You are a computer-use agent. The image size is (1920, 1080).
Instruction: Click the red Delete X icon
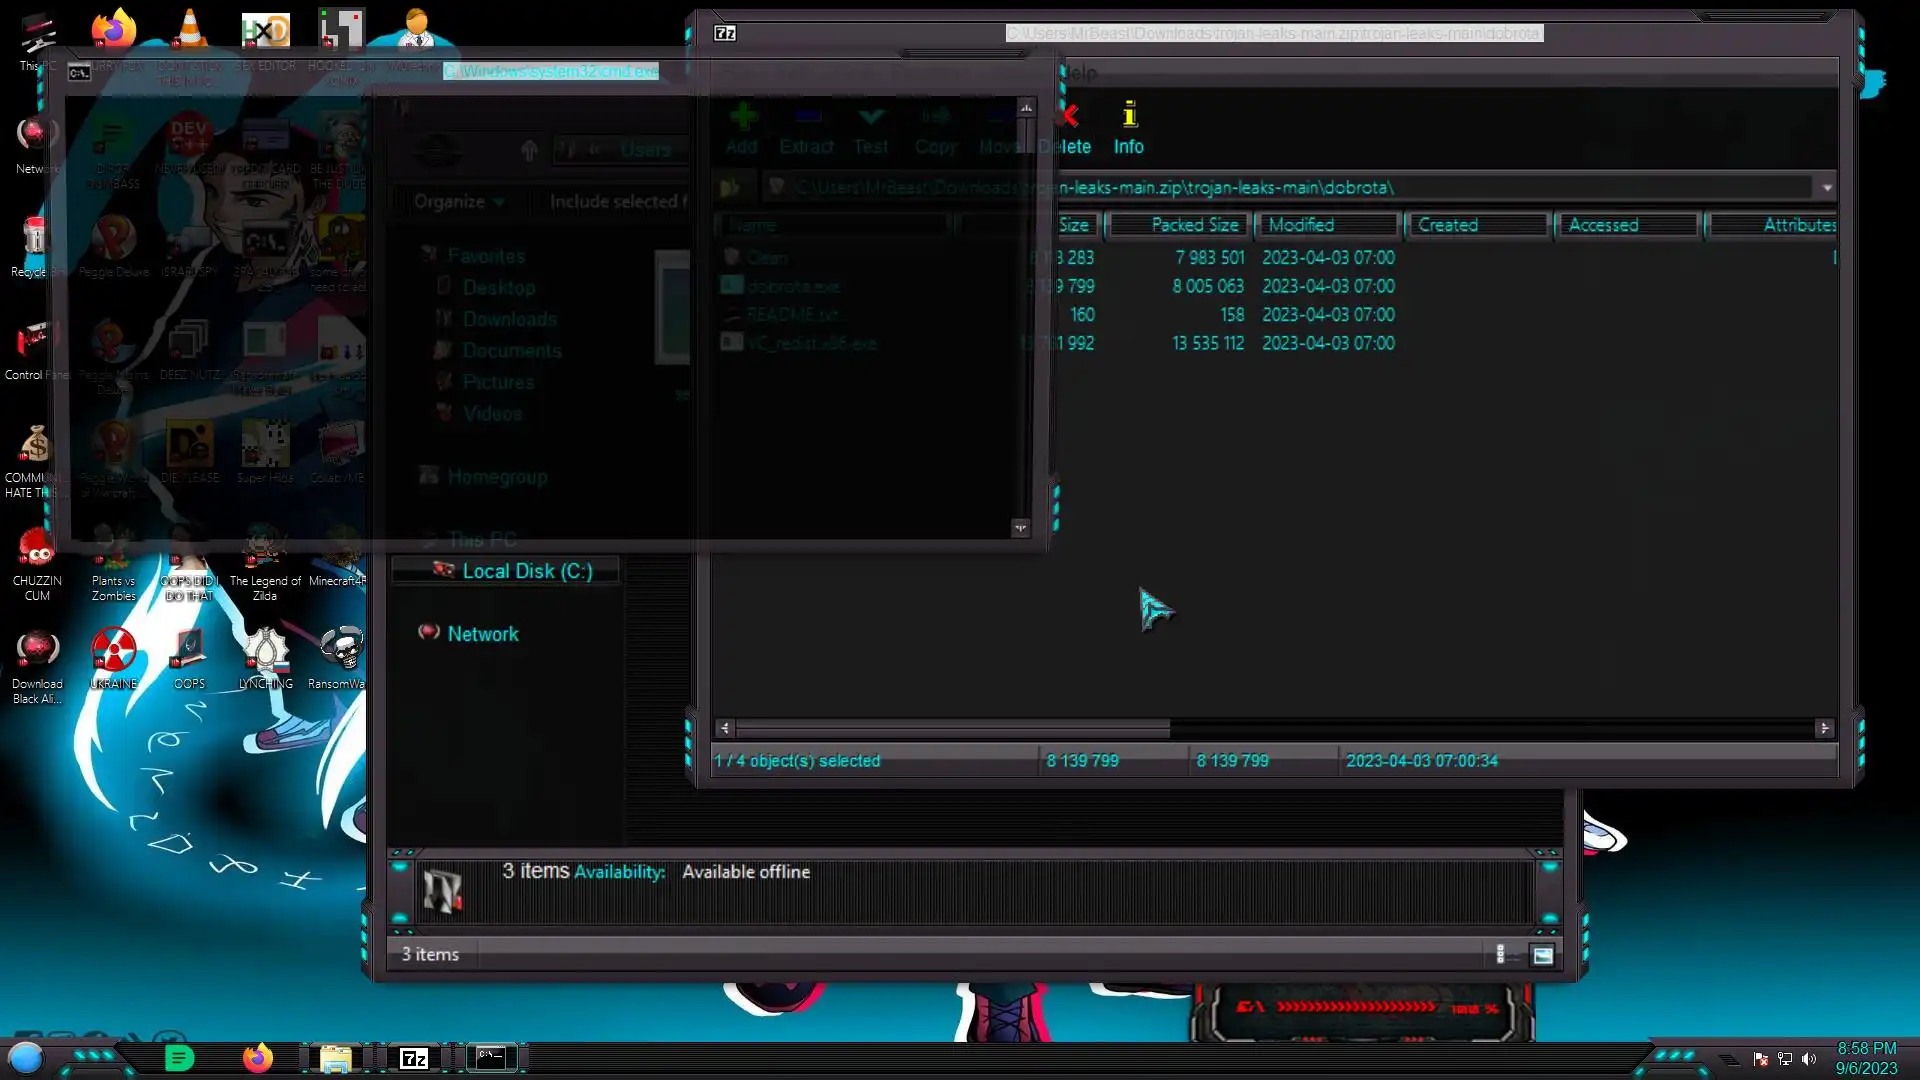pos(1071,117)
